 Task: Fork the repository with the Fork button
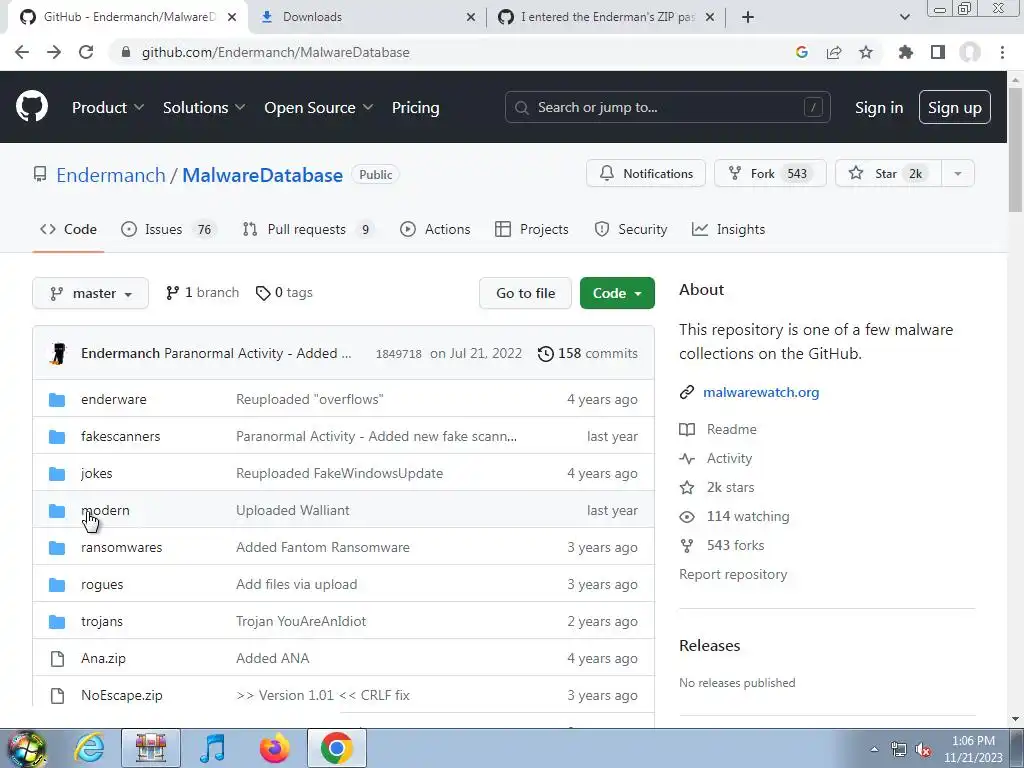click(x=770, y=174)
